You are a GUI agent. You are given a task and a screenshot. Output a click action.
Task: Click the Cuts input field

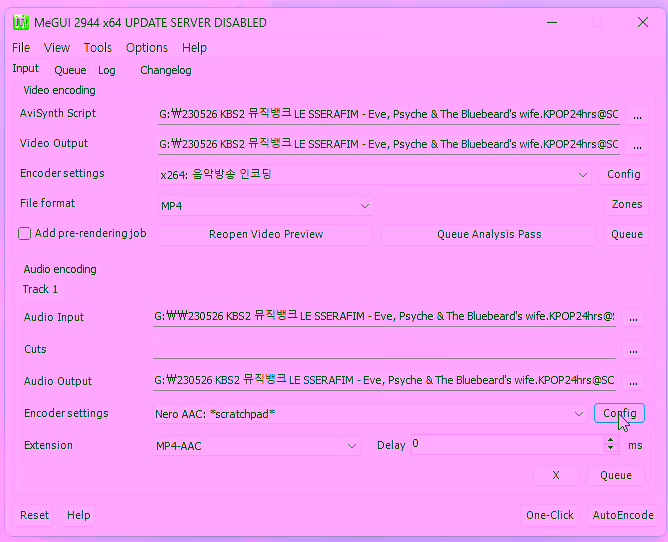tap(384, 349)
